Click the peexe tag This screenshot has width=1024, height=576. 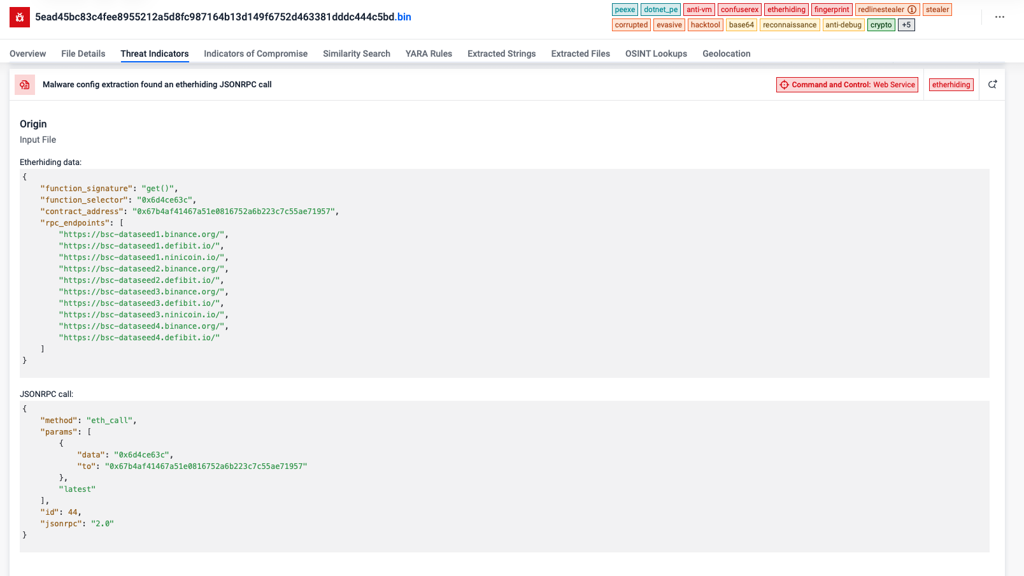[625, 10]
